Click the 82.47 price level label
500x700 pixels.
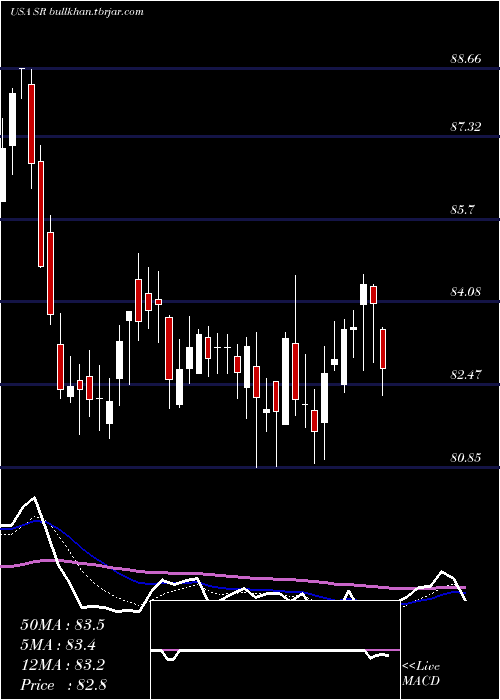click(x=466, y=375)
